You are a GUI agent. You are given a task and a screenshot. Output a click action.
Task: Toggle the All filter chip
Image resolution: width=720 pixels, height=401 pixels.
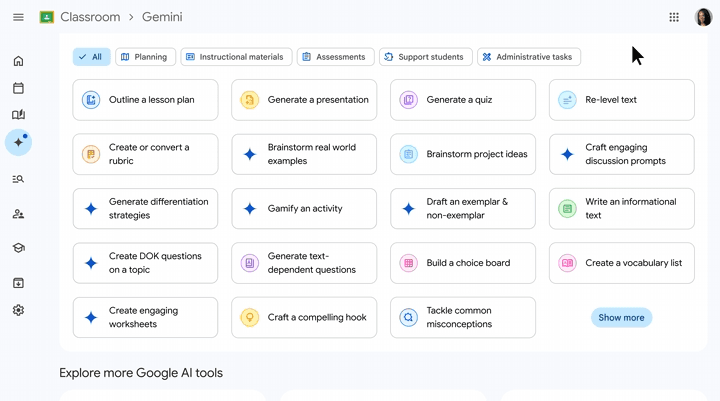[91, 57]
